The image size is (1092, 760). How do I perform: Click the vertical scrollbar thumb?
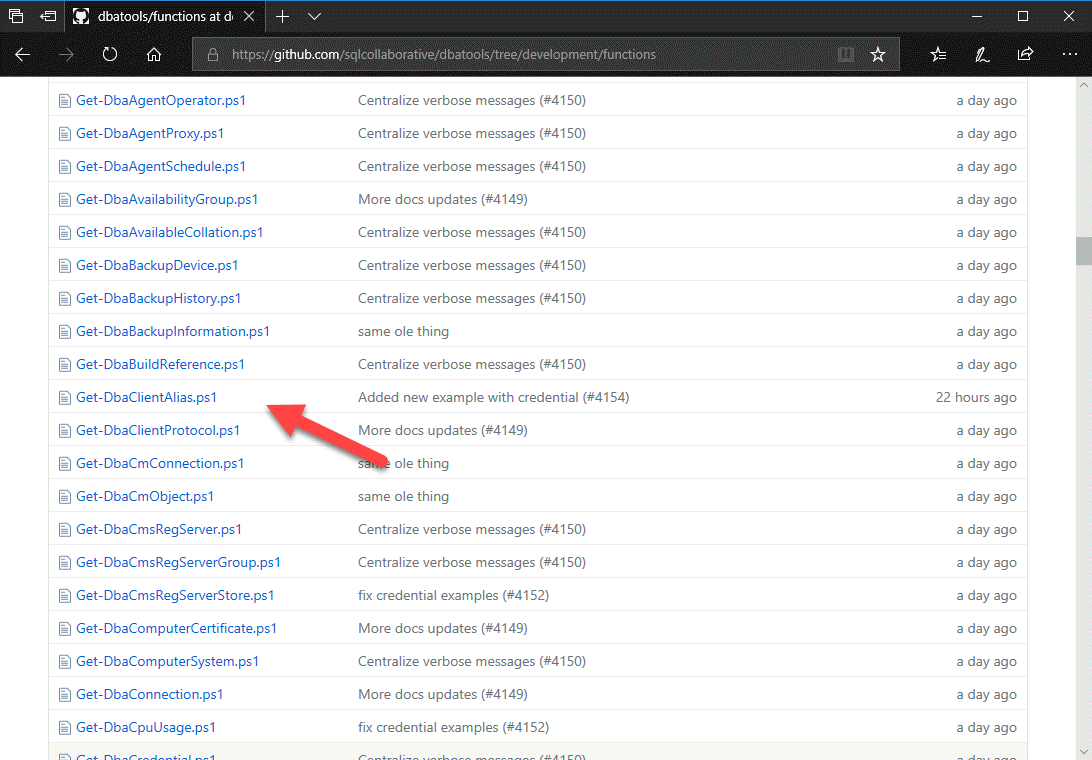pyautogui.click(x=1083, y=250)
